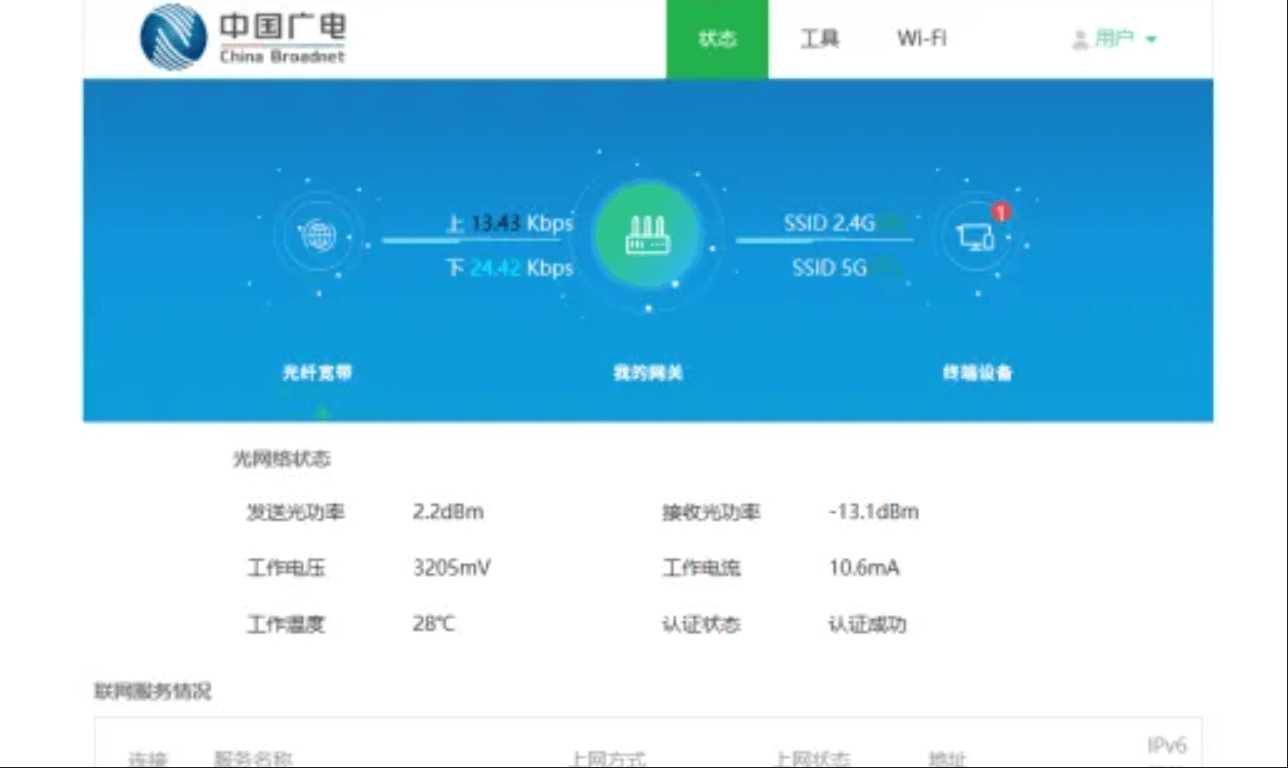Open the Wi-Fi settings tab

pyautogui.click(x=922, y=39)
